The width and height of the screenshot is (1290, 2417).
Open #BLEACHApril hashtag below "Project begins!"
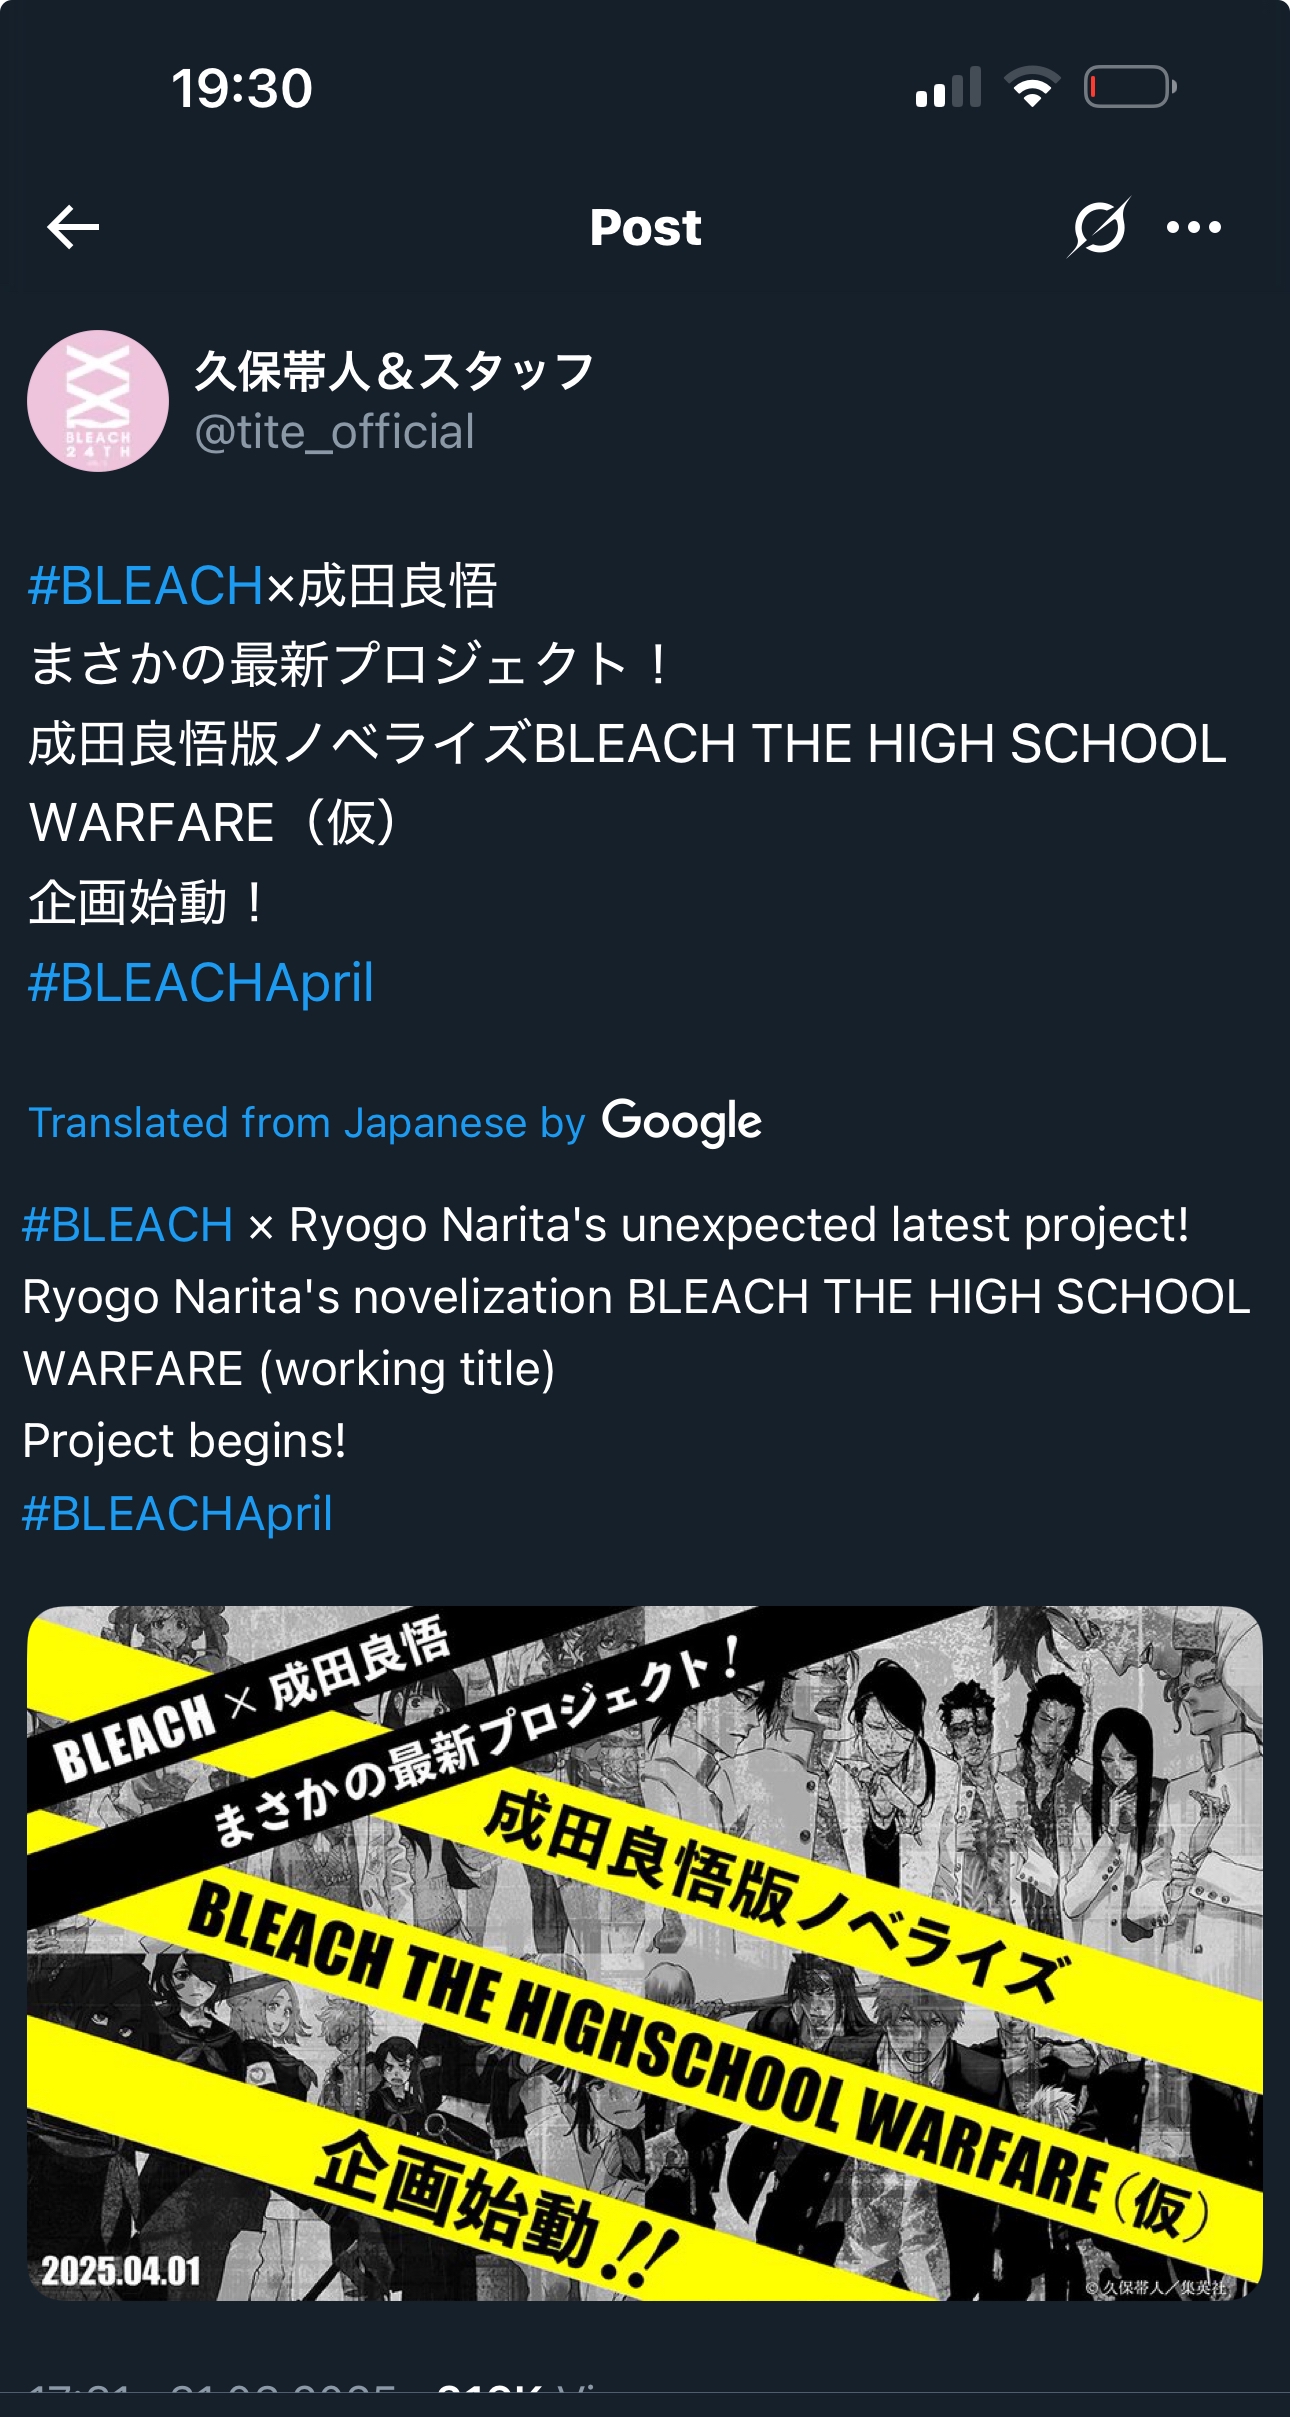pos(177,1513)
